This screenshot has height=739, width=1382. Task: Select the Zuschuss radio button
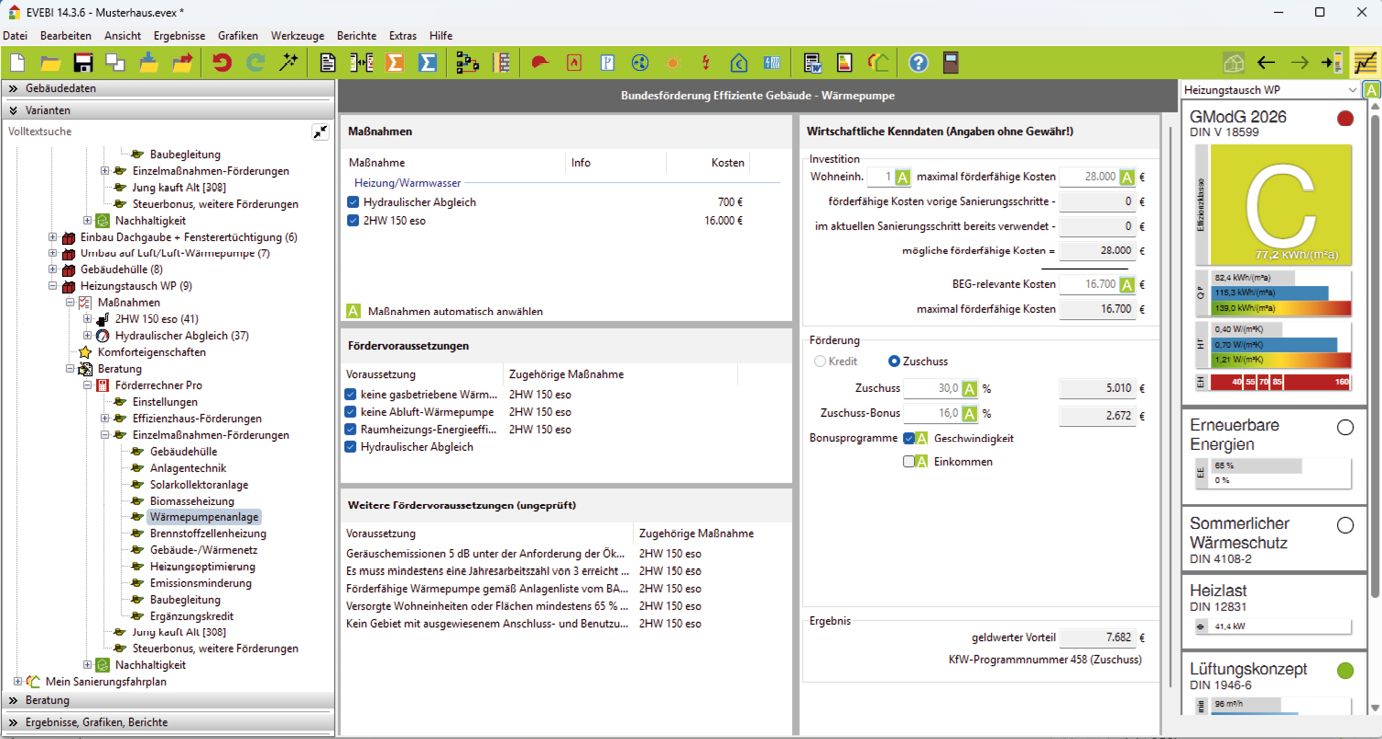point(894,361)
